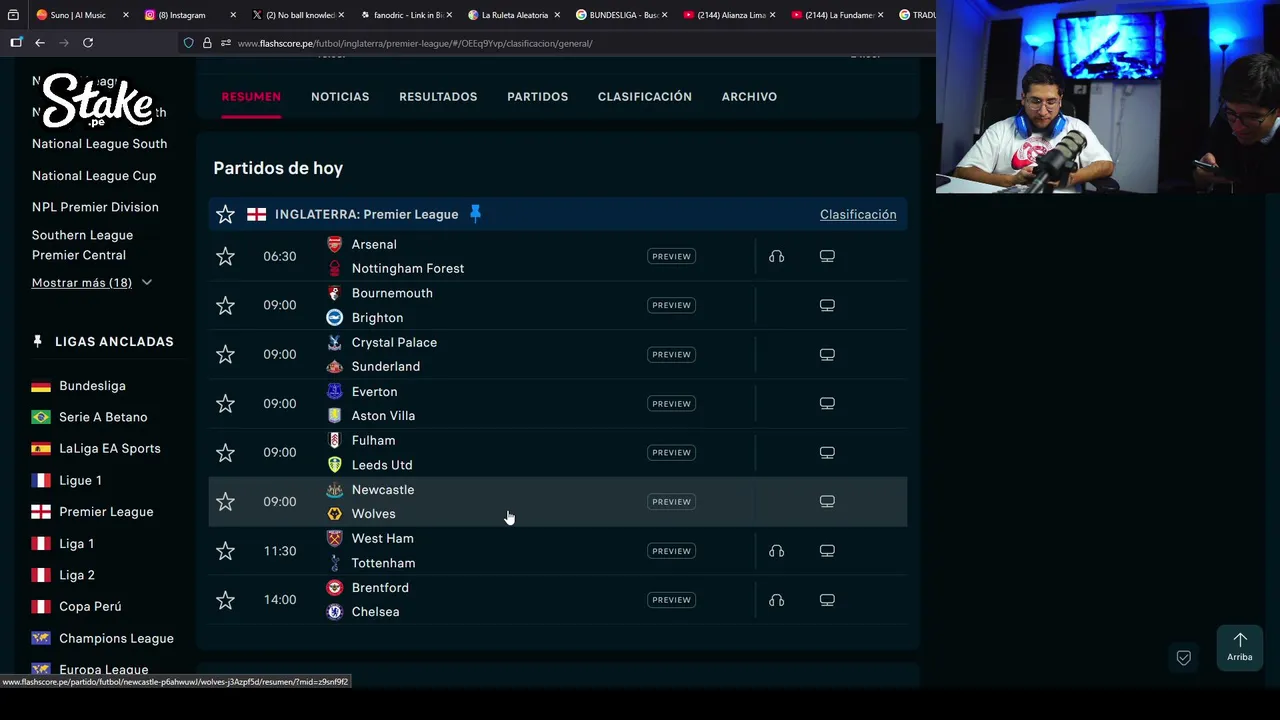Switch to La Ruleta Aleatoria browser tab

pos(514,15)
